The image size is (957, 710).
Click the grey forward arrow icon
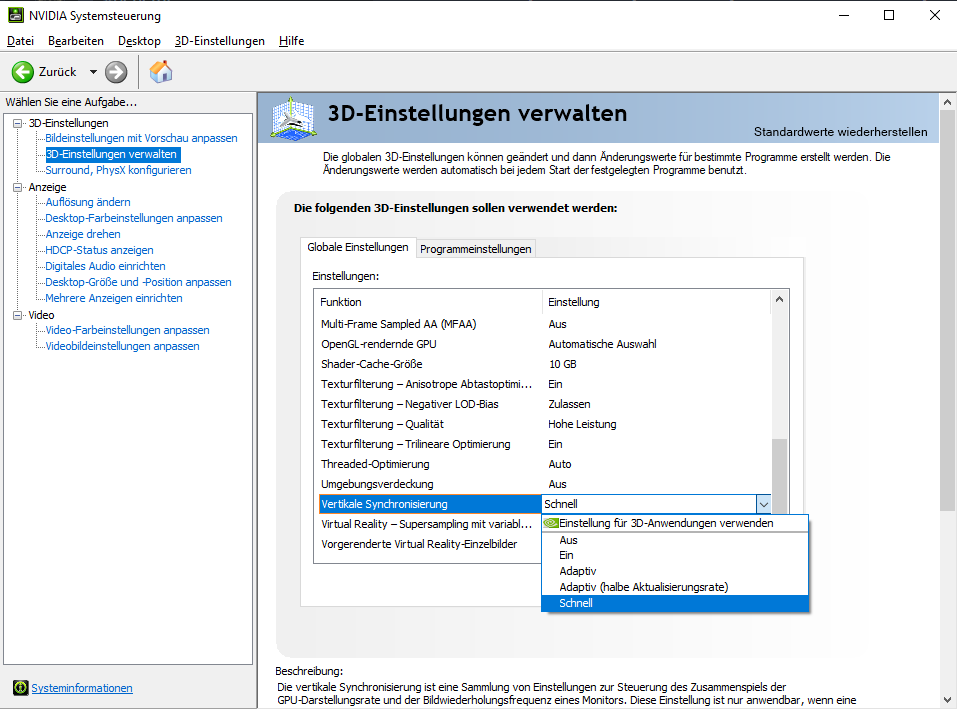[x=116, y=72]
